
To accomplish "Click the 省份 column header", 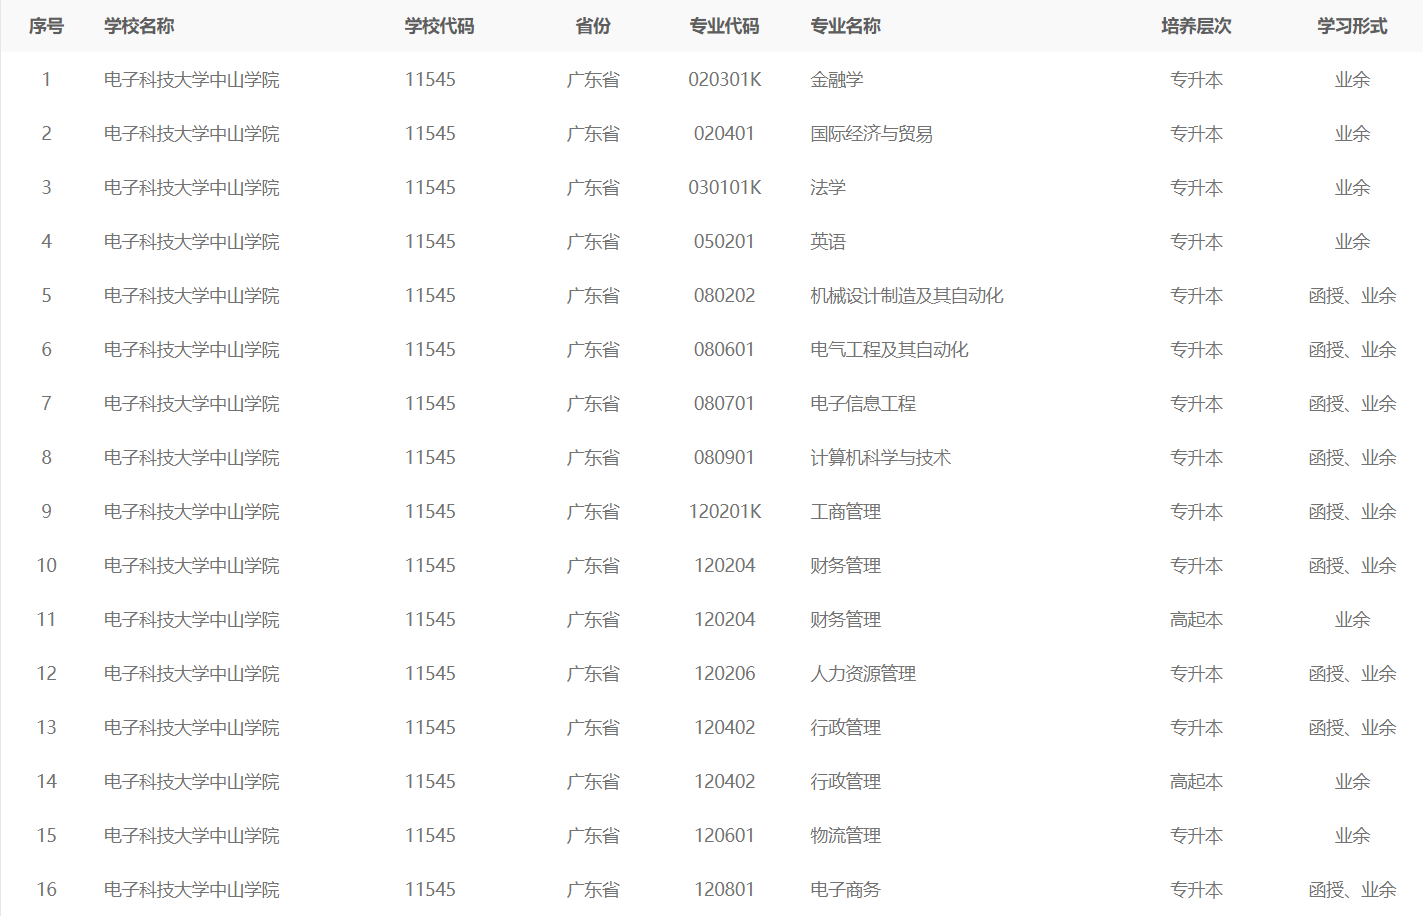I will pos(593,26).
